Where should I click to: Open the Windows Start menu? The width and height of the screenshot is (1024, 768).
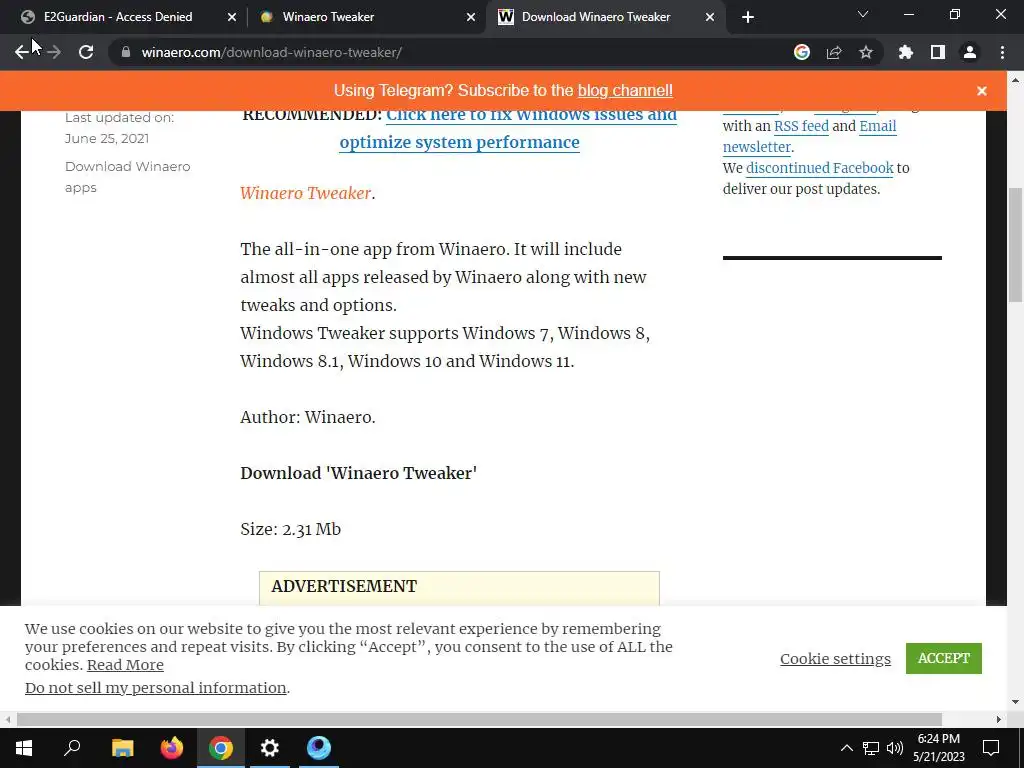24,748
